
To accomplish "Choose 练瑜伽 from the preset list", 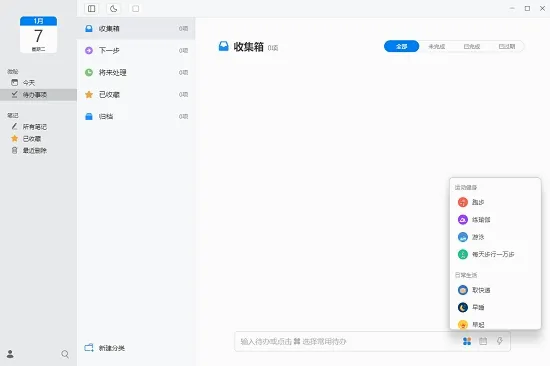I will tap(495, 220).
